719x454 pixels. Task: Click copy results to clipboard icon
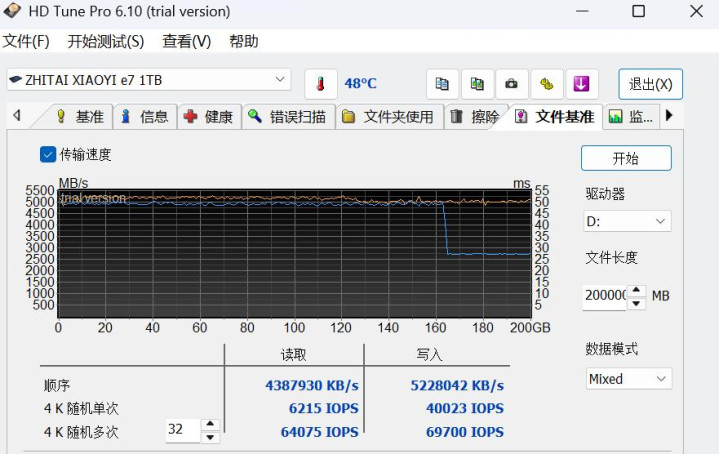[442, 84]
